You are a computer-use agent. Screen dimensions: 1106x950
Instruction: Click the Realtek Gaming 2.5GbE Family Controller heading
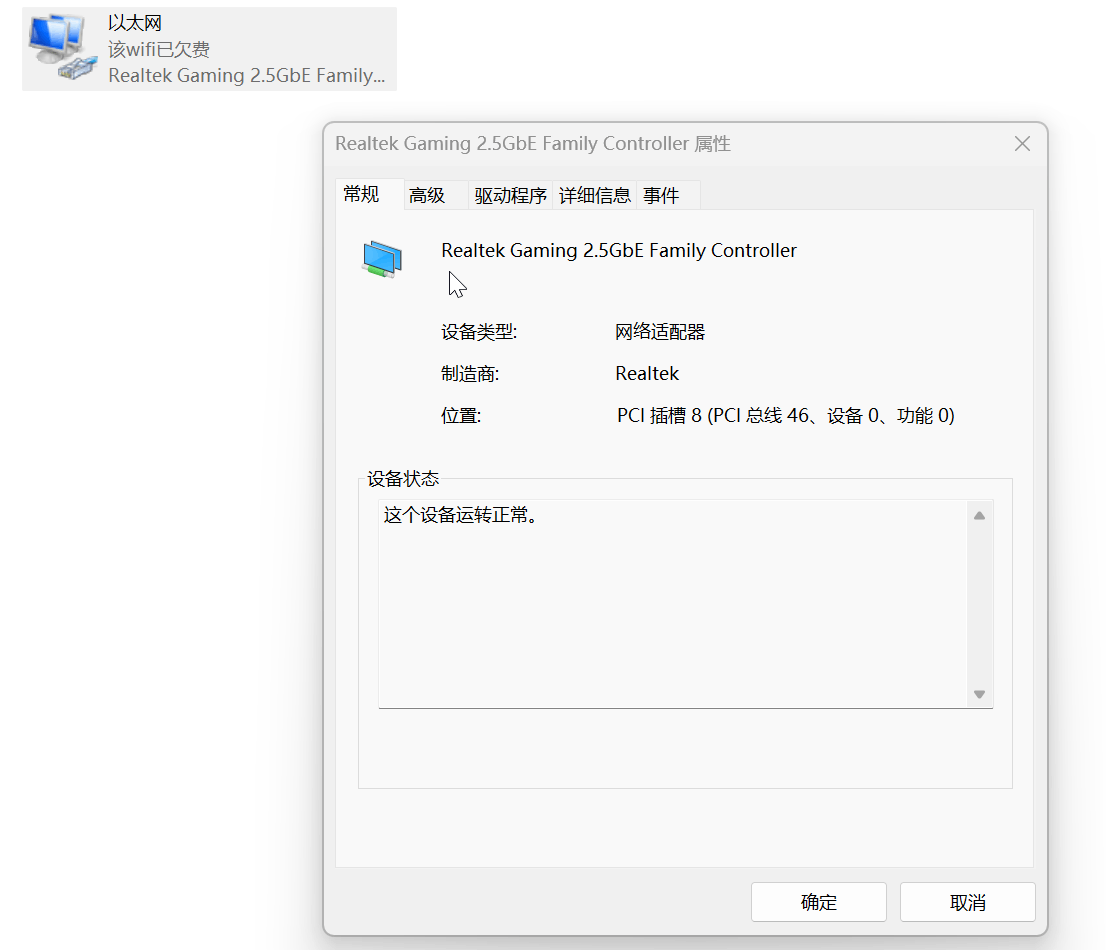[x=619, y=250]
